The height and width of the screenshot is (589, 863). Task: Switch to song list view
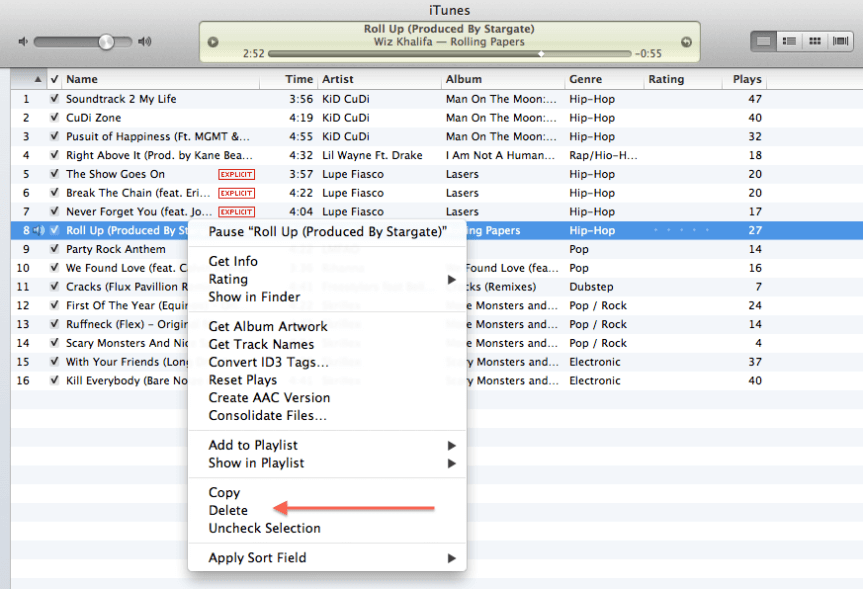[764, 41]
